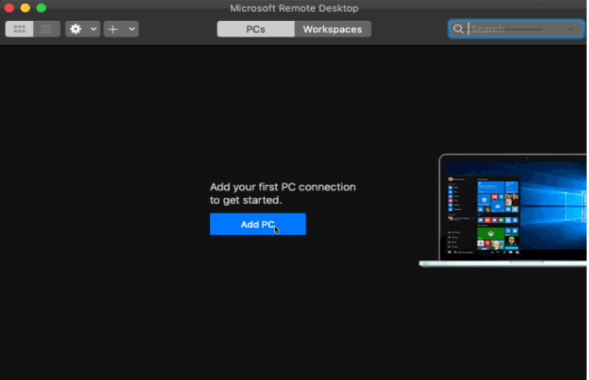Expand the chevron beside the plus icon
The width and height of the screenshot is (589, 380).
pyautogui.click(x=131, y=29)
